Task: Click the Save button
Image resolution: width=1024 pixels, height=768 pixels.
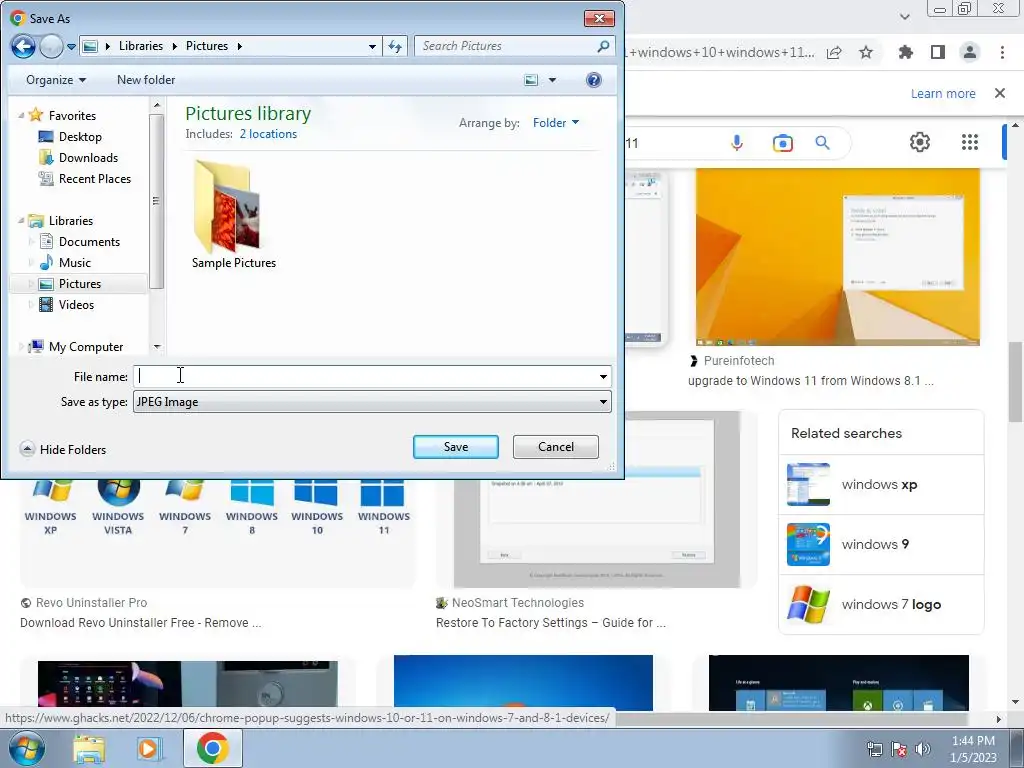Action: [456, 447]
